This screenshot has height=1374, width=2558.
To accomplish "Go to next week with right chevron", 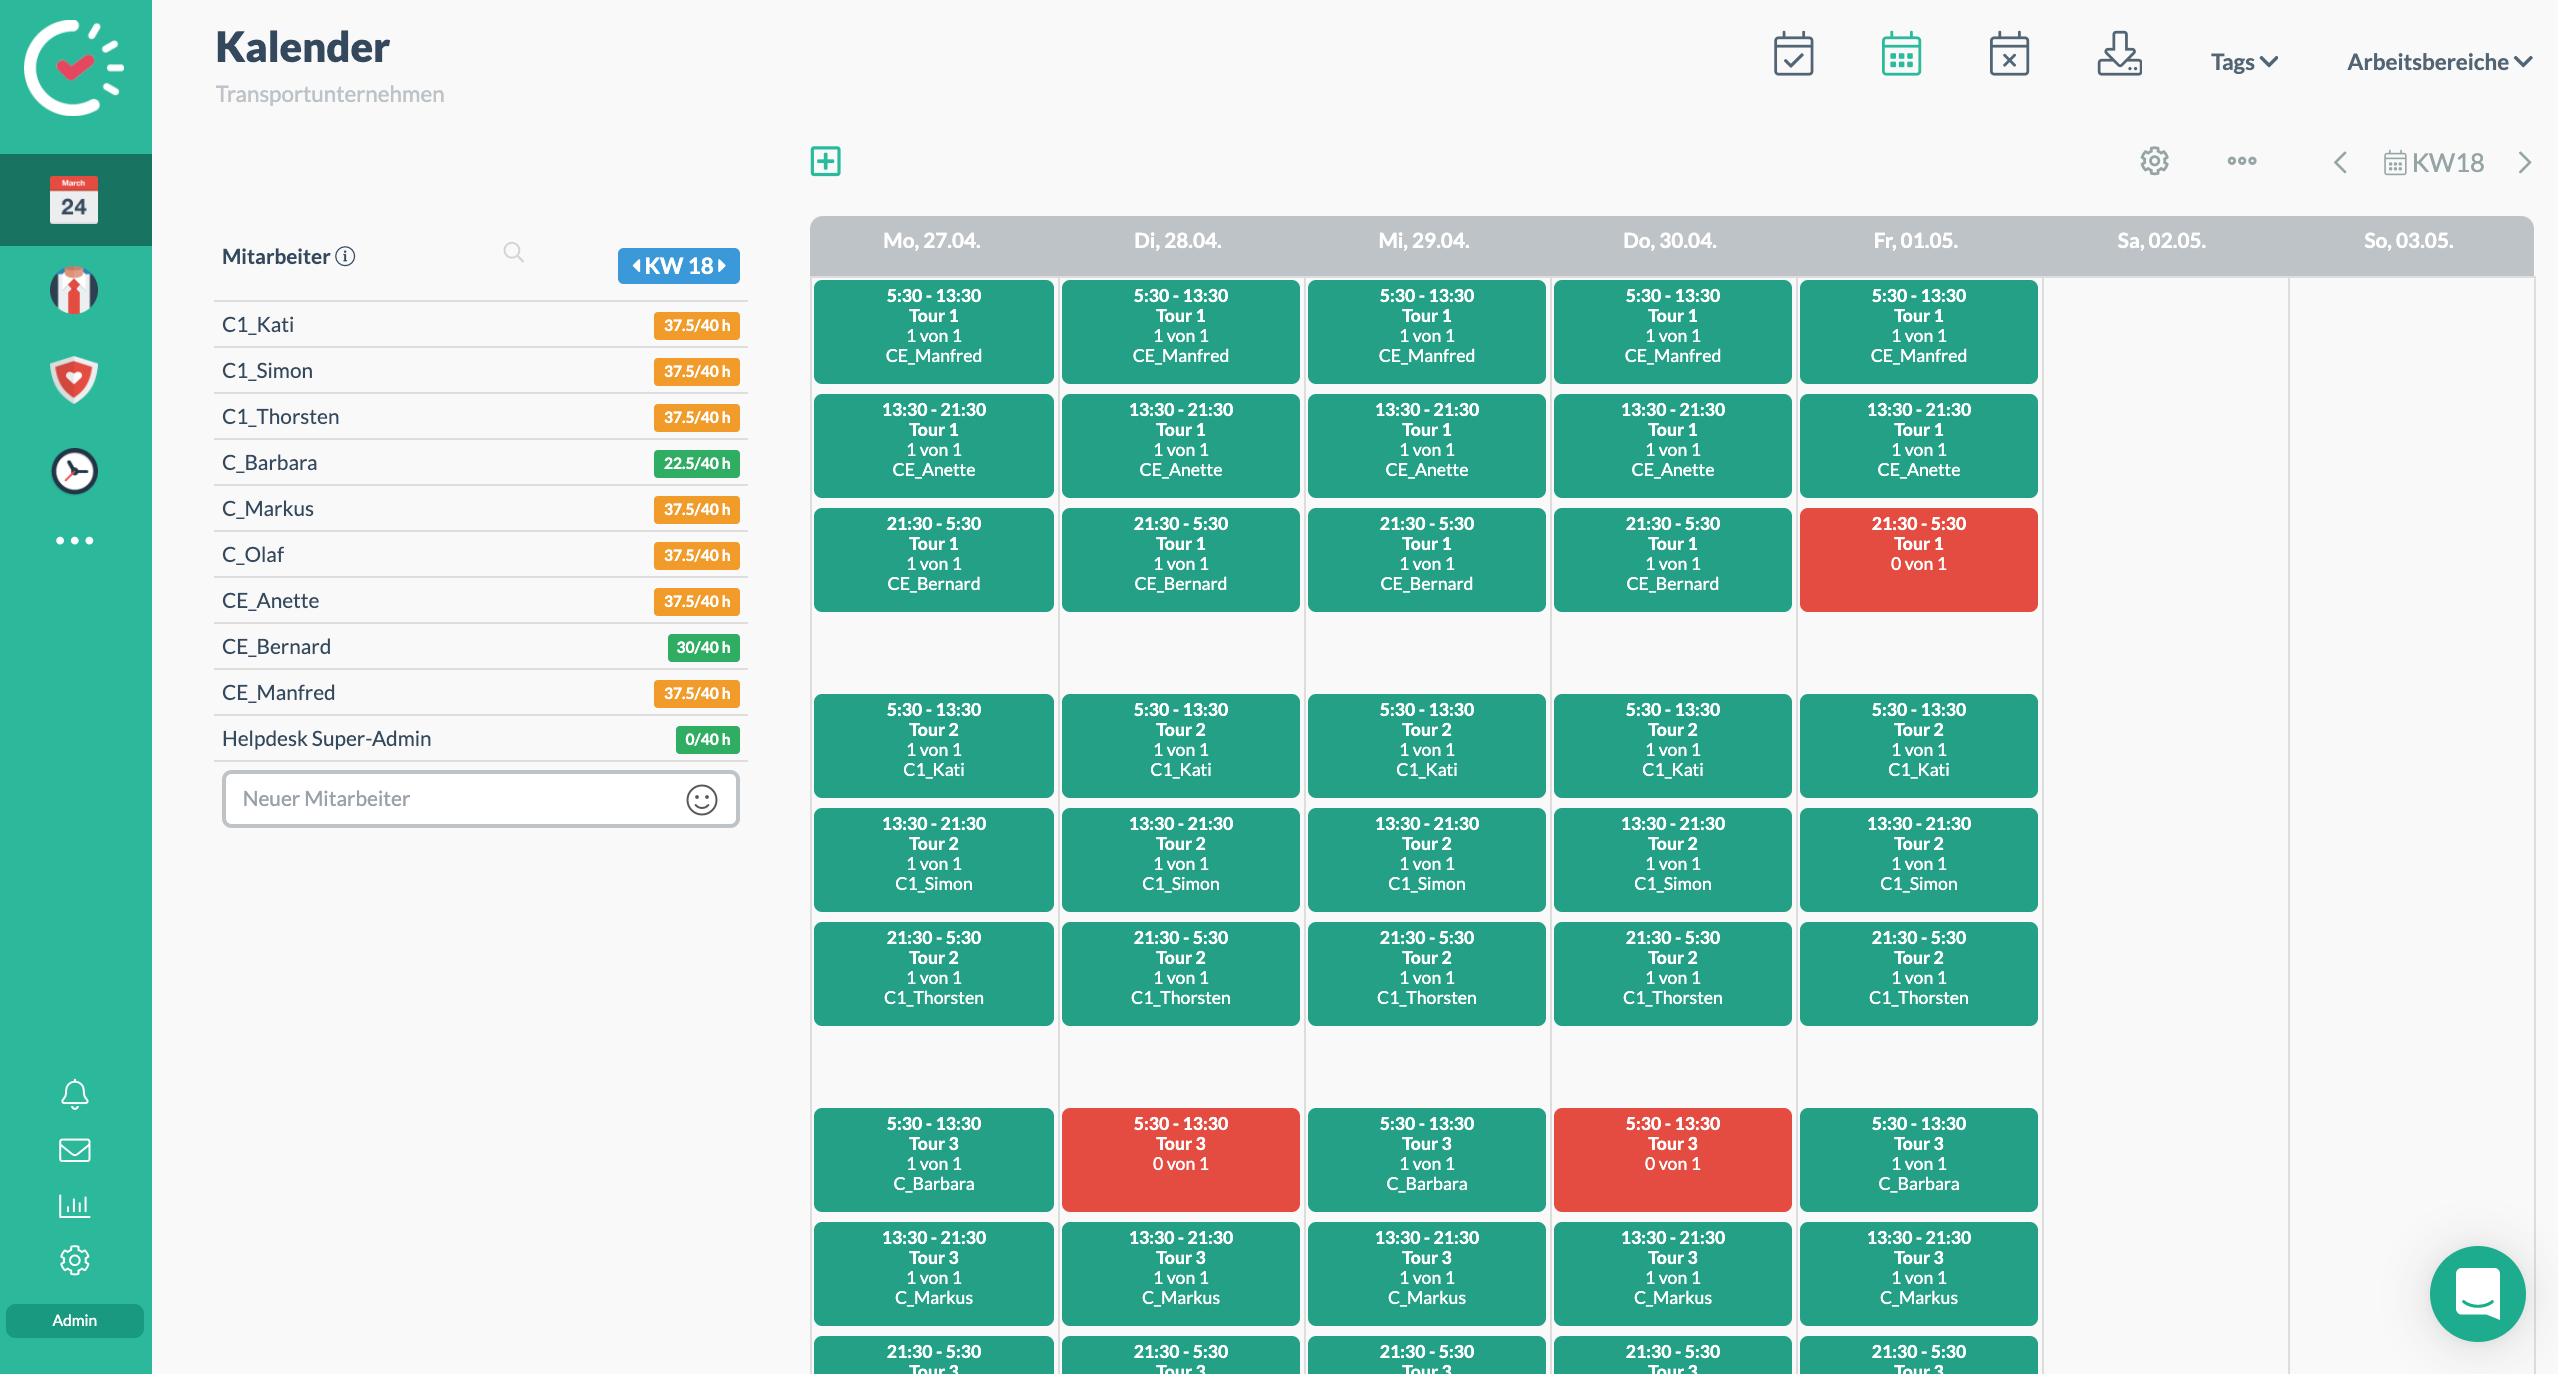I will (2525, 163).
